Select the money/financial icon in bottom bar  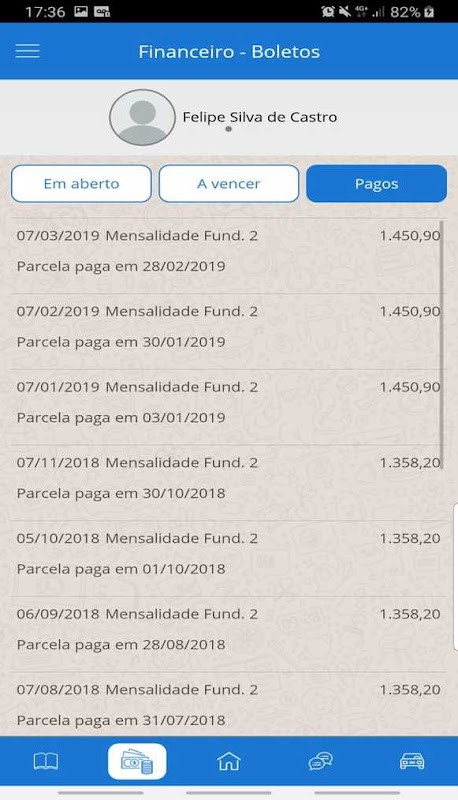[137, 762]
